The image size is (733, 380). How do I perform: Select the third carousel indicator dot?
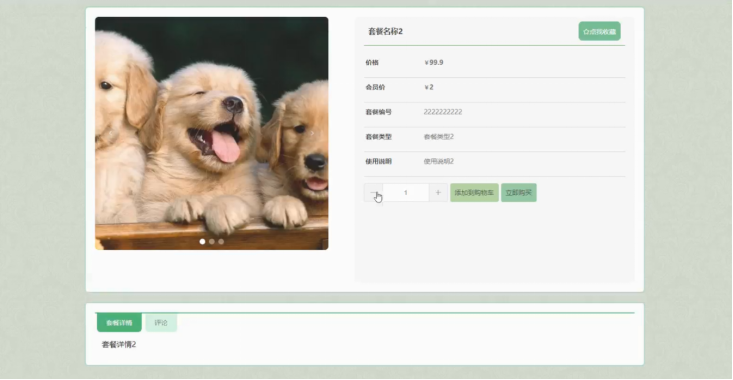click(221, 242)
